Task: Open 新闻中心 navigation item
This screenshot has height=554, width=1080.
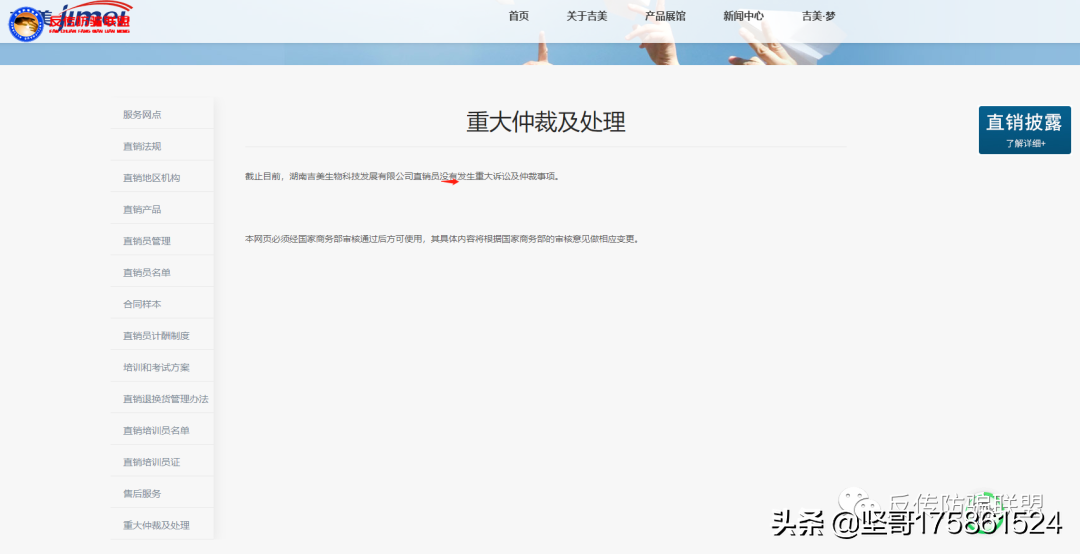Action: click(x=743, y=16)
